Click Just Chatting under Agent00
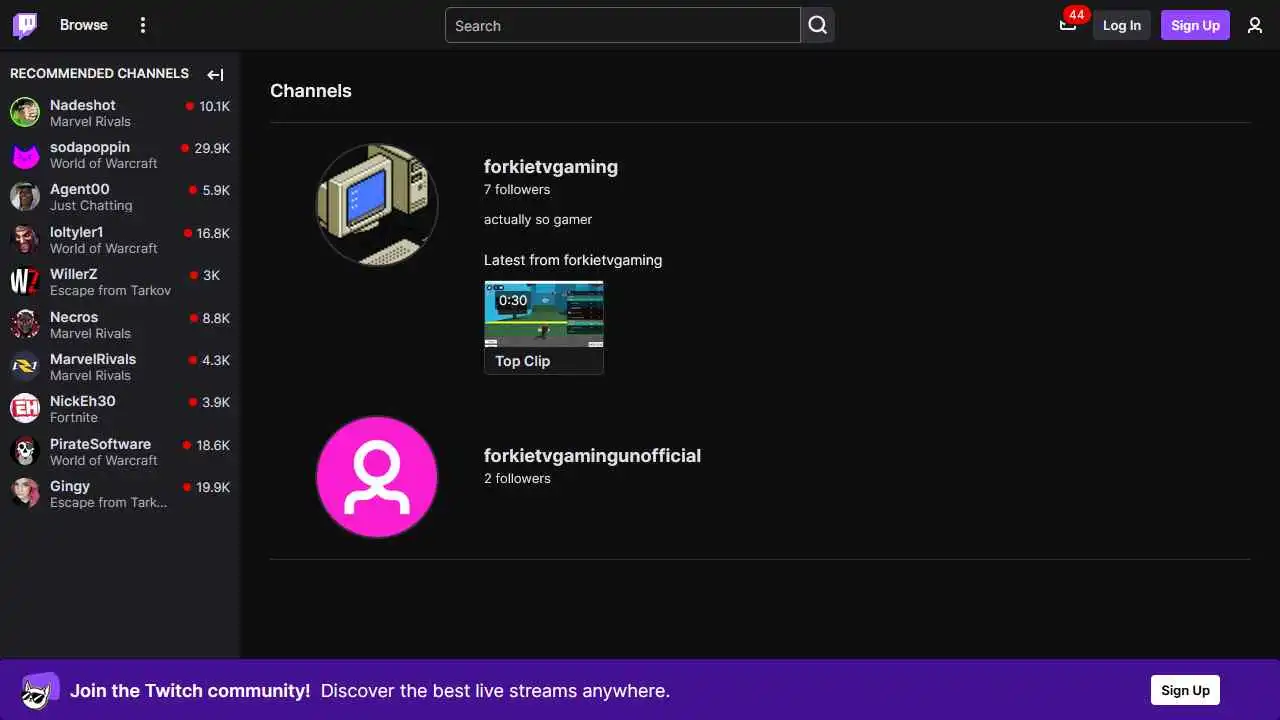Screen dimensions: 1280x720 [91, 206]
